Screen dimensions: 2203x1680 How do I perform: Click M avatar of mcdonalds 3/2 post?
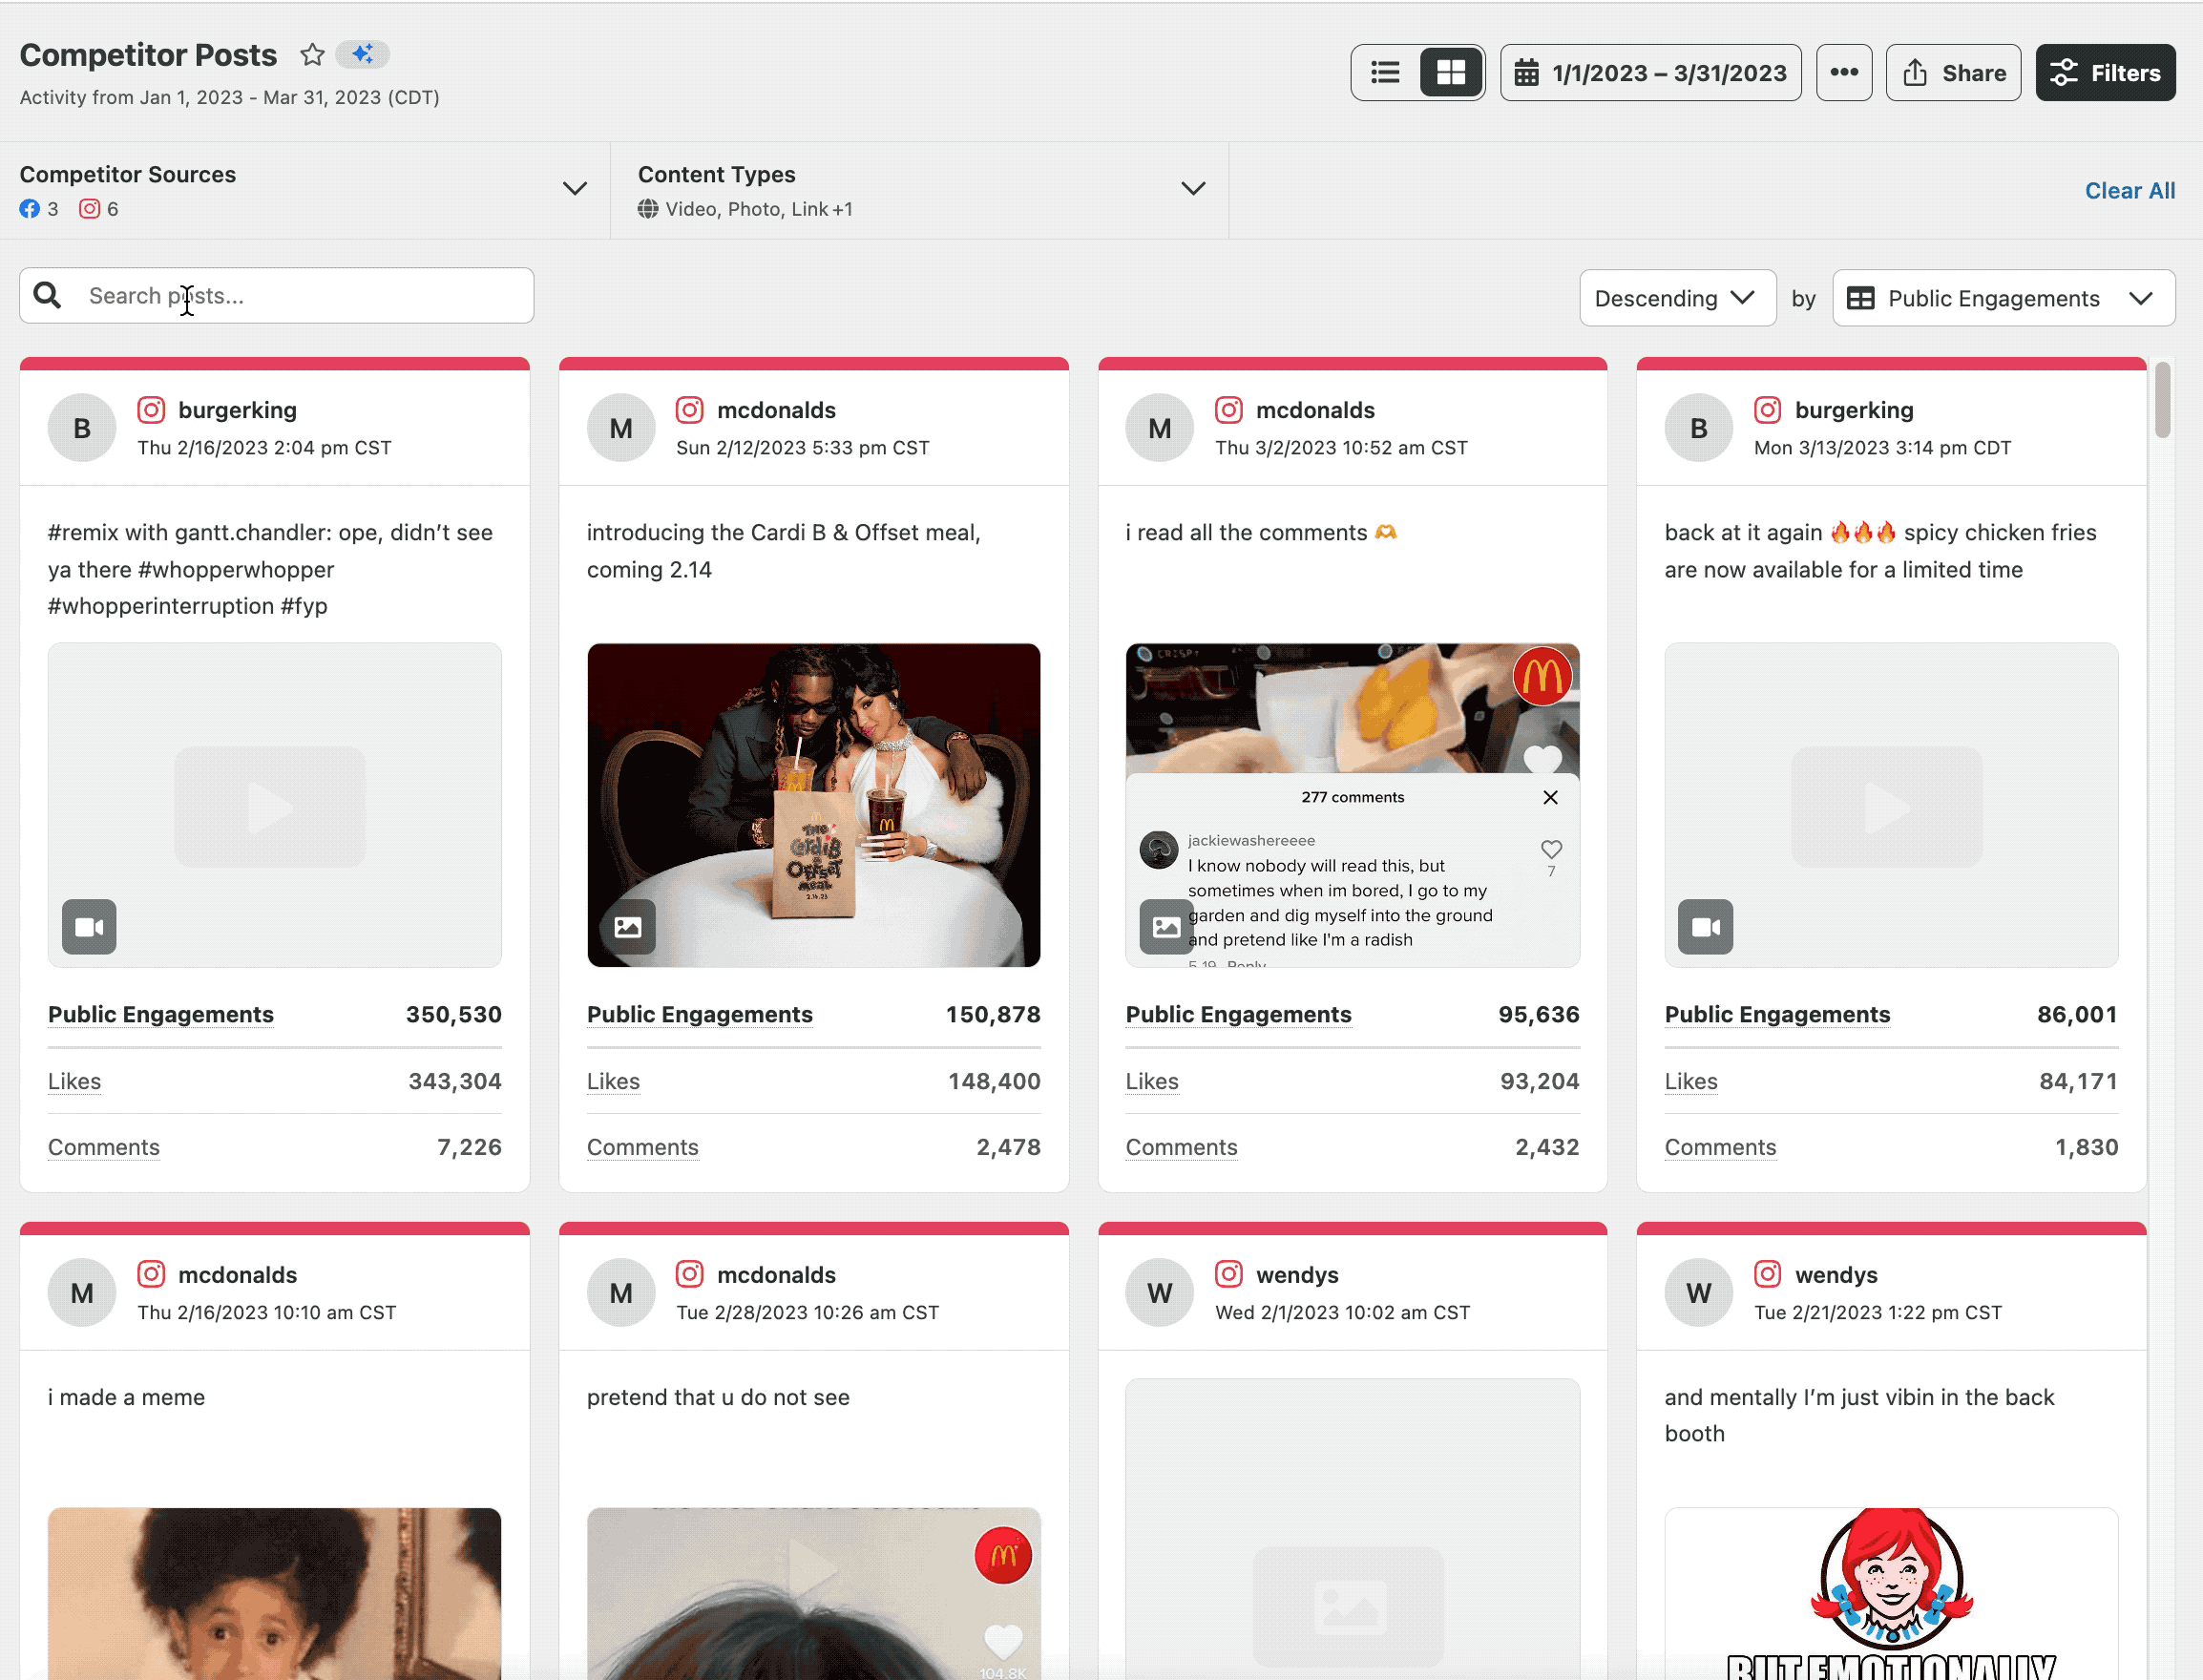click(x=1160, y=428)
